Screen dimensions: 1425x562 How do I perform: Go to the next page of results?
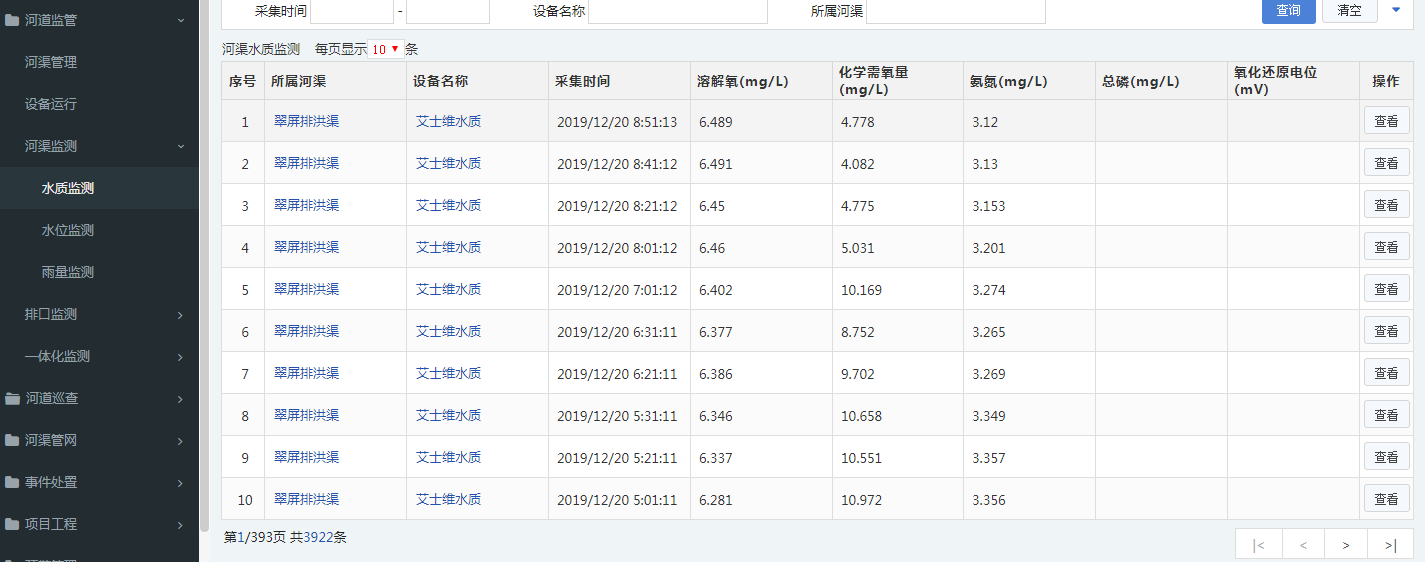click(x=1346, y=545)
